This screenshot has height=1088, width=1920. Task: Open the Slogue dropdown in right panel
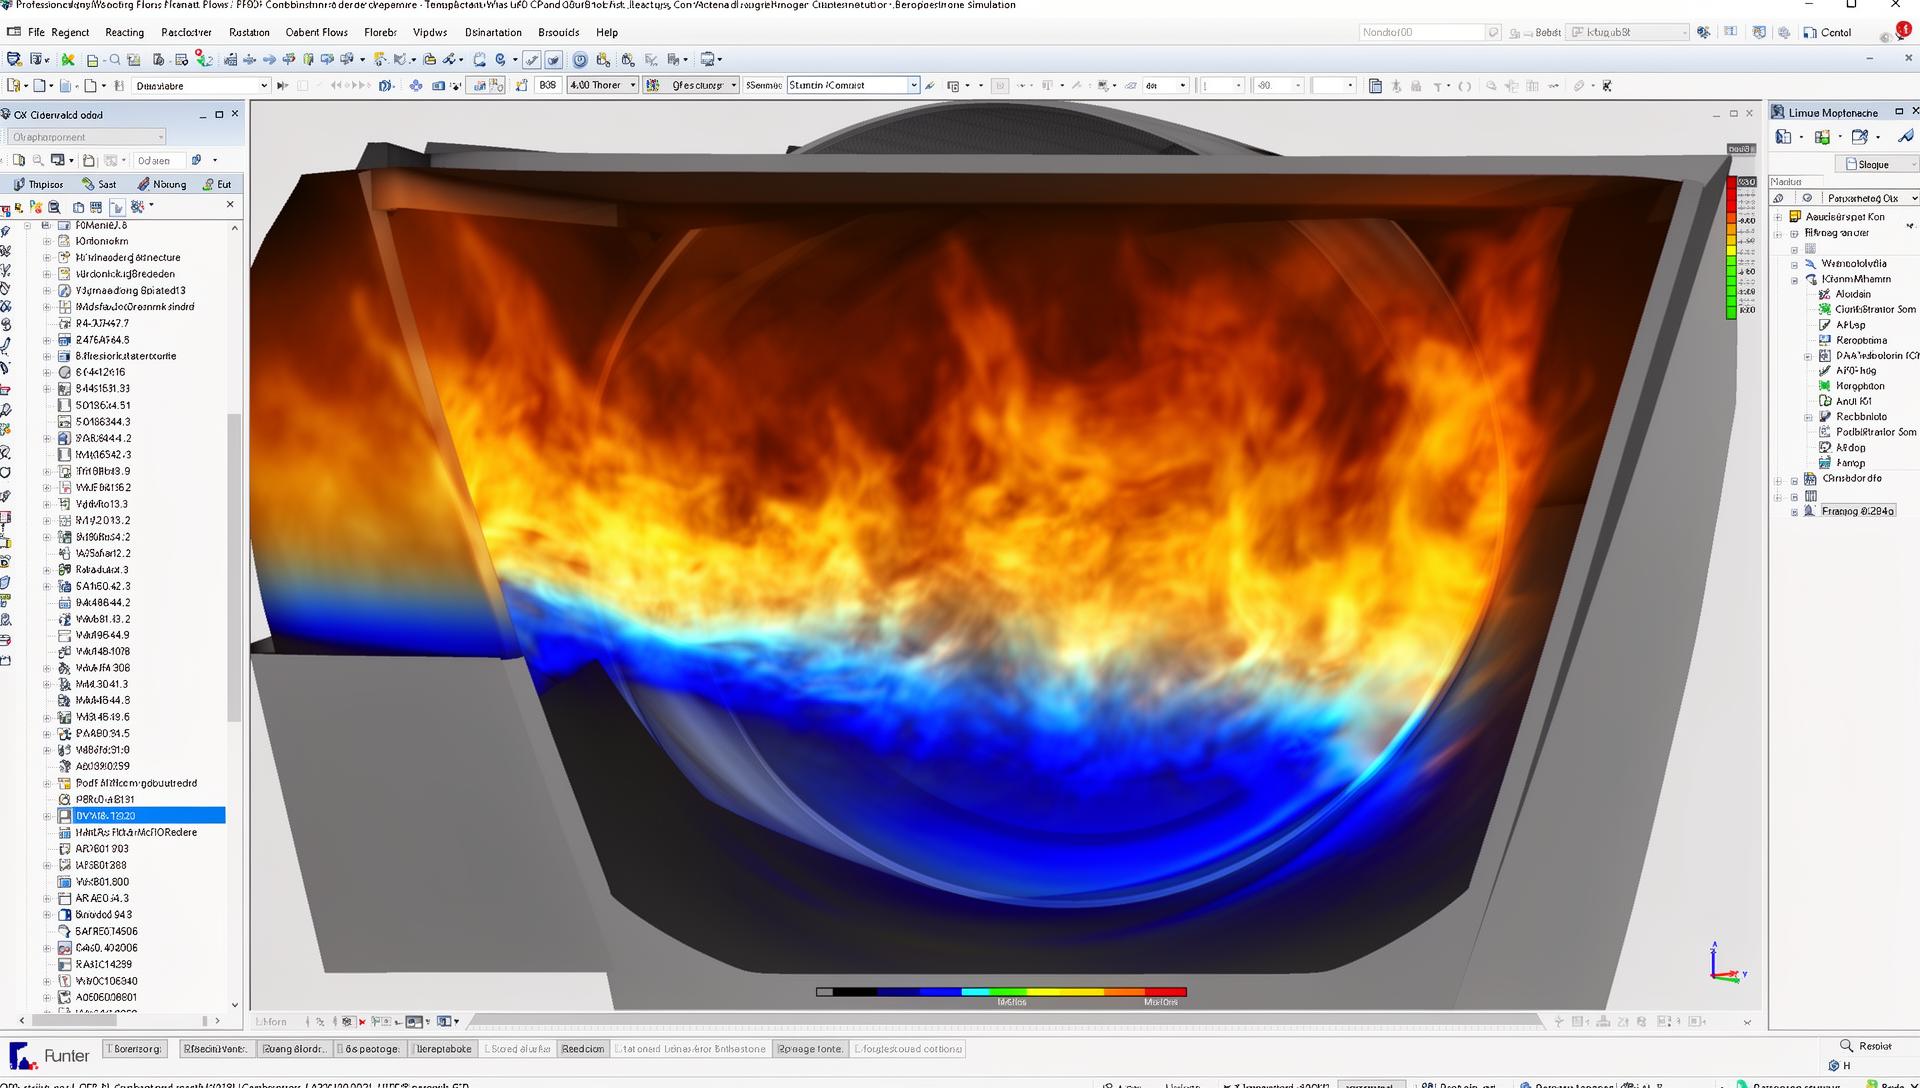click(1877, 164)
